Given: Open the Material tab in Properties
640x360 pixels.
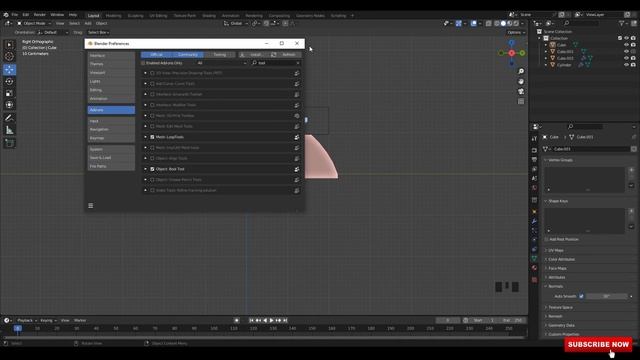Looking at the screenshot, I should (534, 268).
